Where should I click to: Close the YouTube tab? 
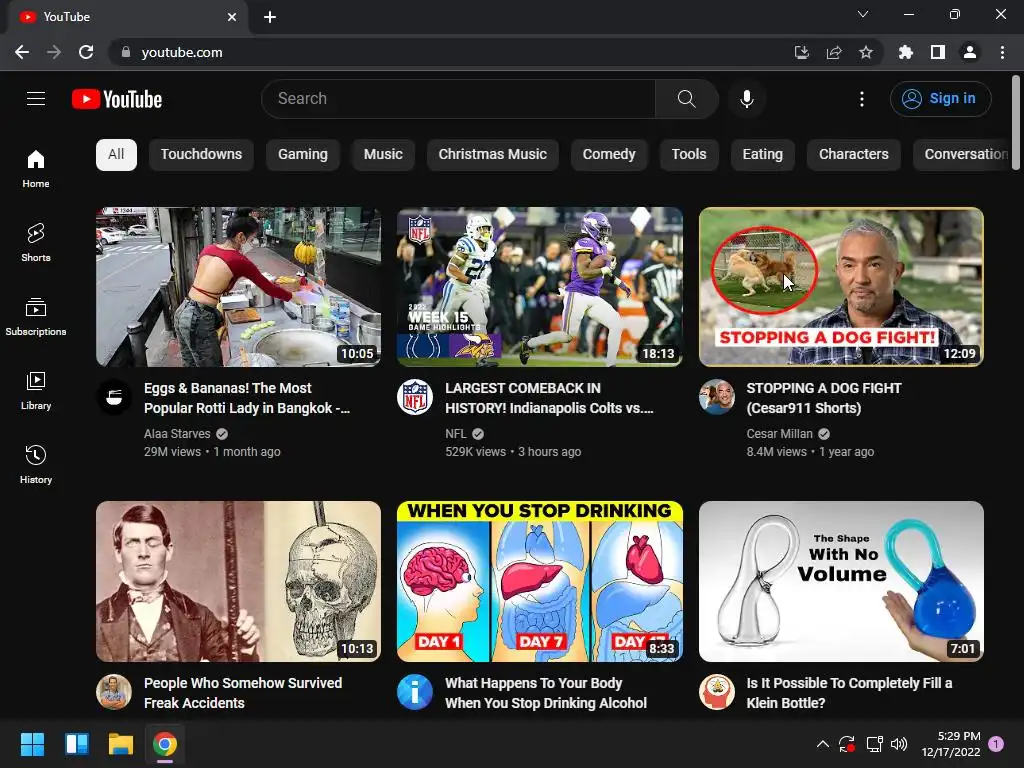tap(232, 17)
